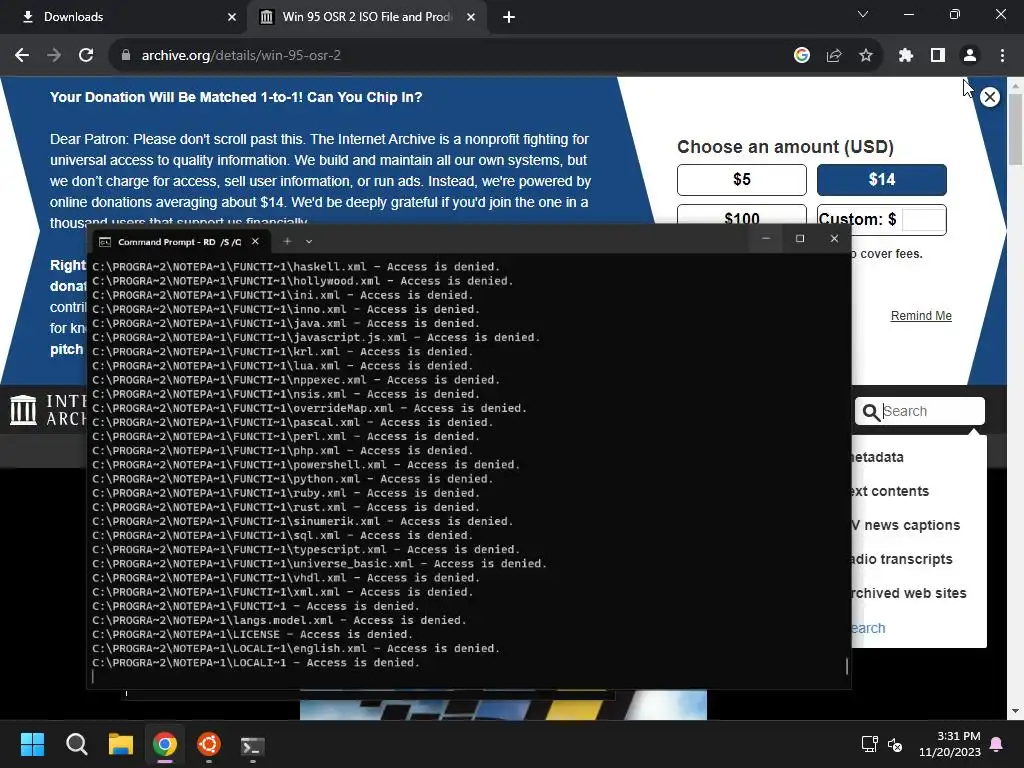The width and height of the screenshot is (1024, 768).
Task: Select radio transcripts search option
Action: (901, 559)
